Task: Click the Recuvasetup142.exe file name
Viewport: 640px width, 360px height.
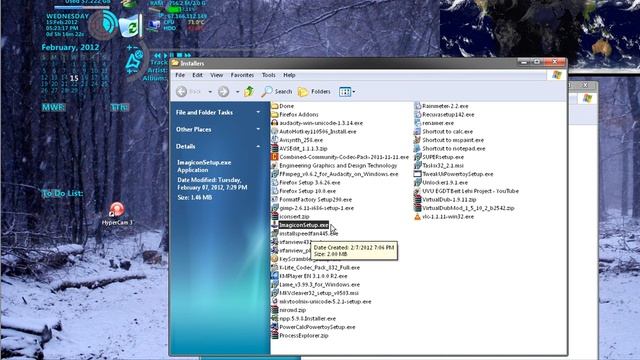Action: pos(448,114)
